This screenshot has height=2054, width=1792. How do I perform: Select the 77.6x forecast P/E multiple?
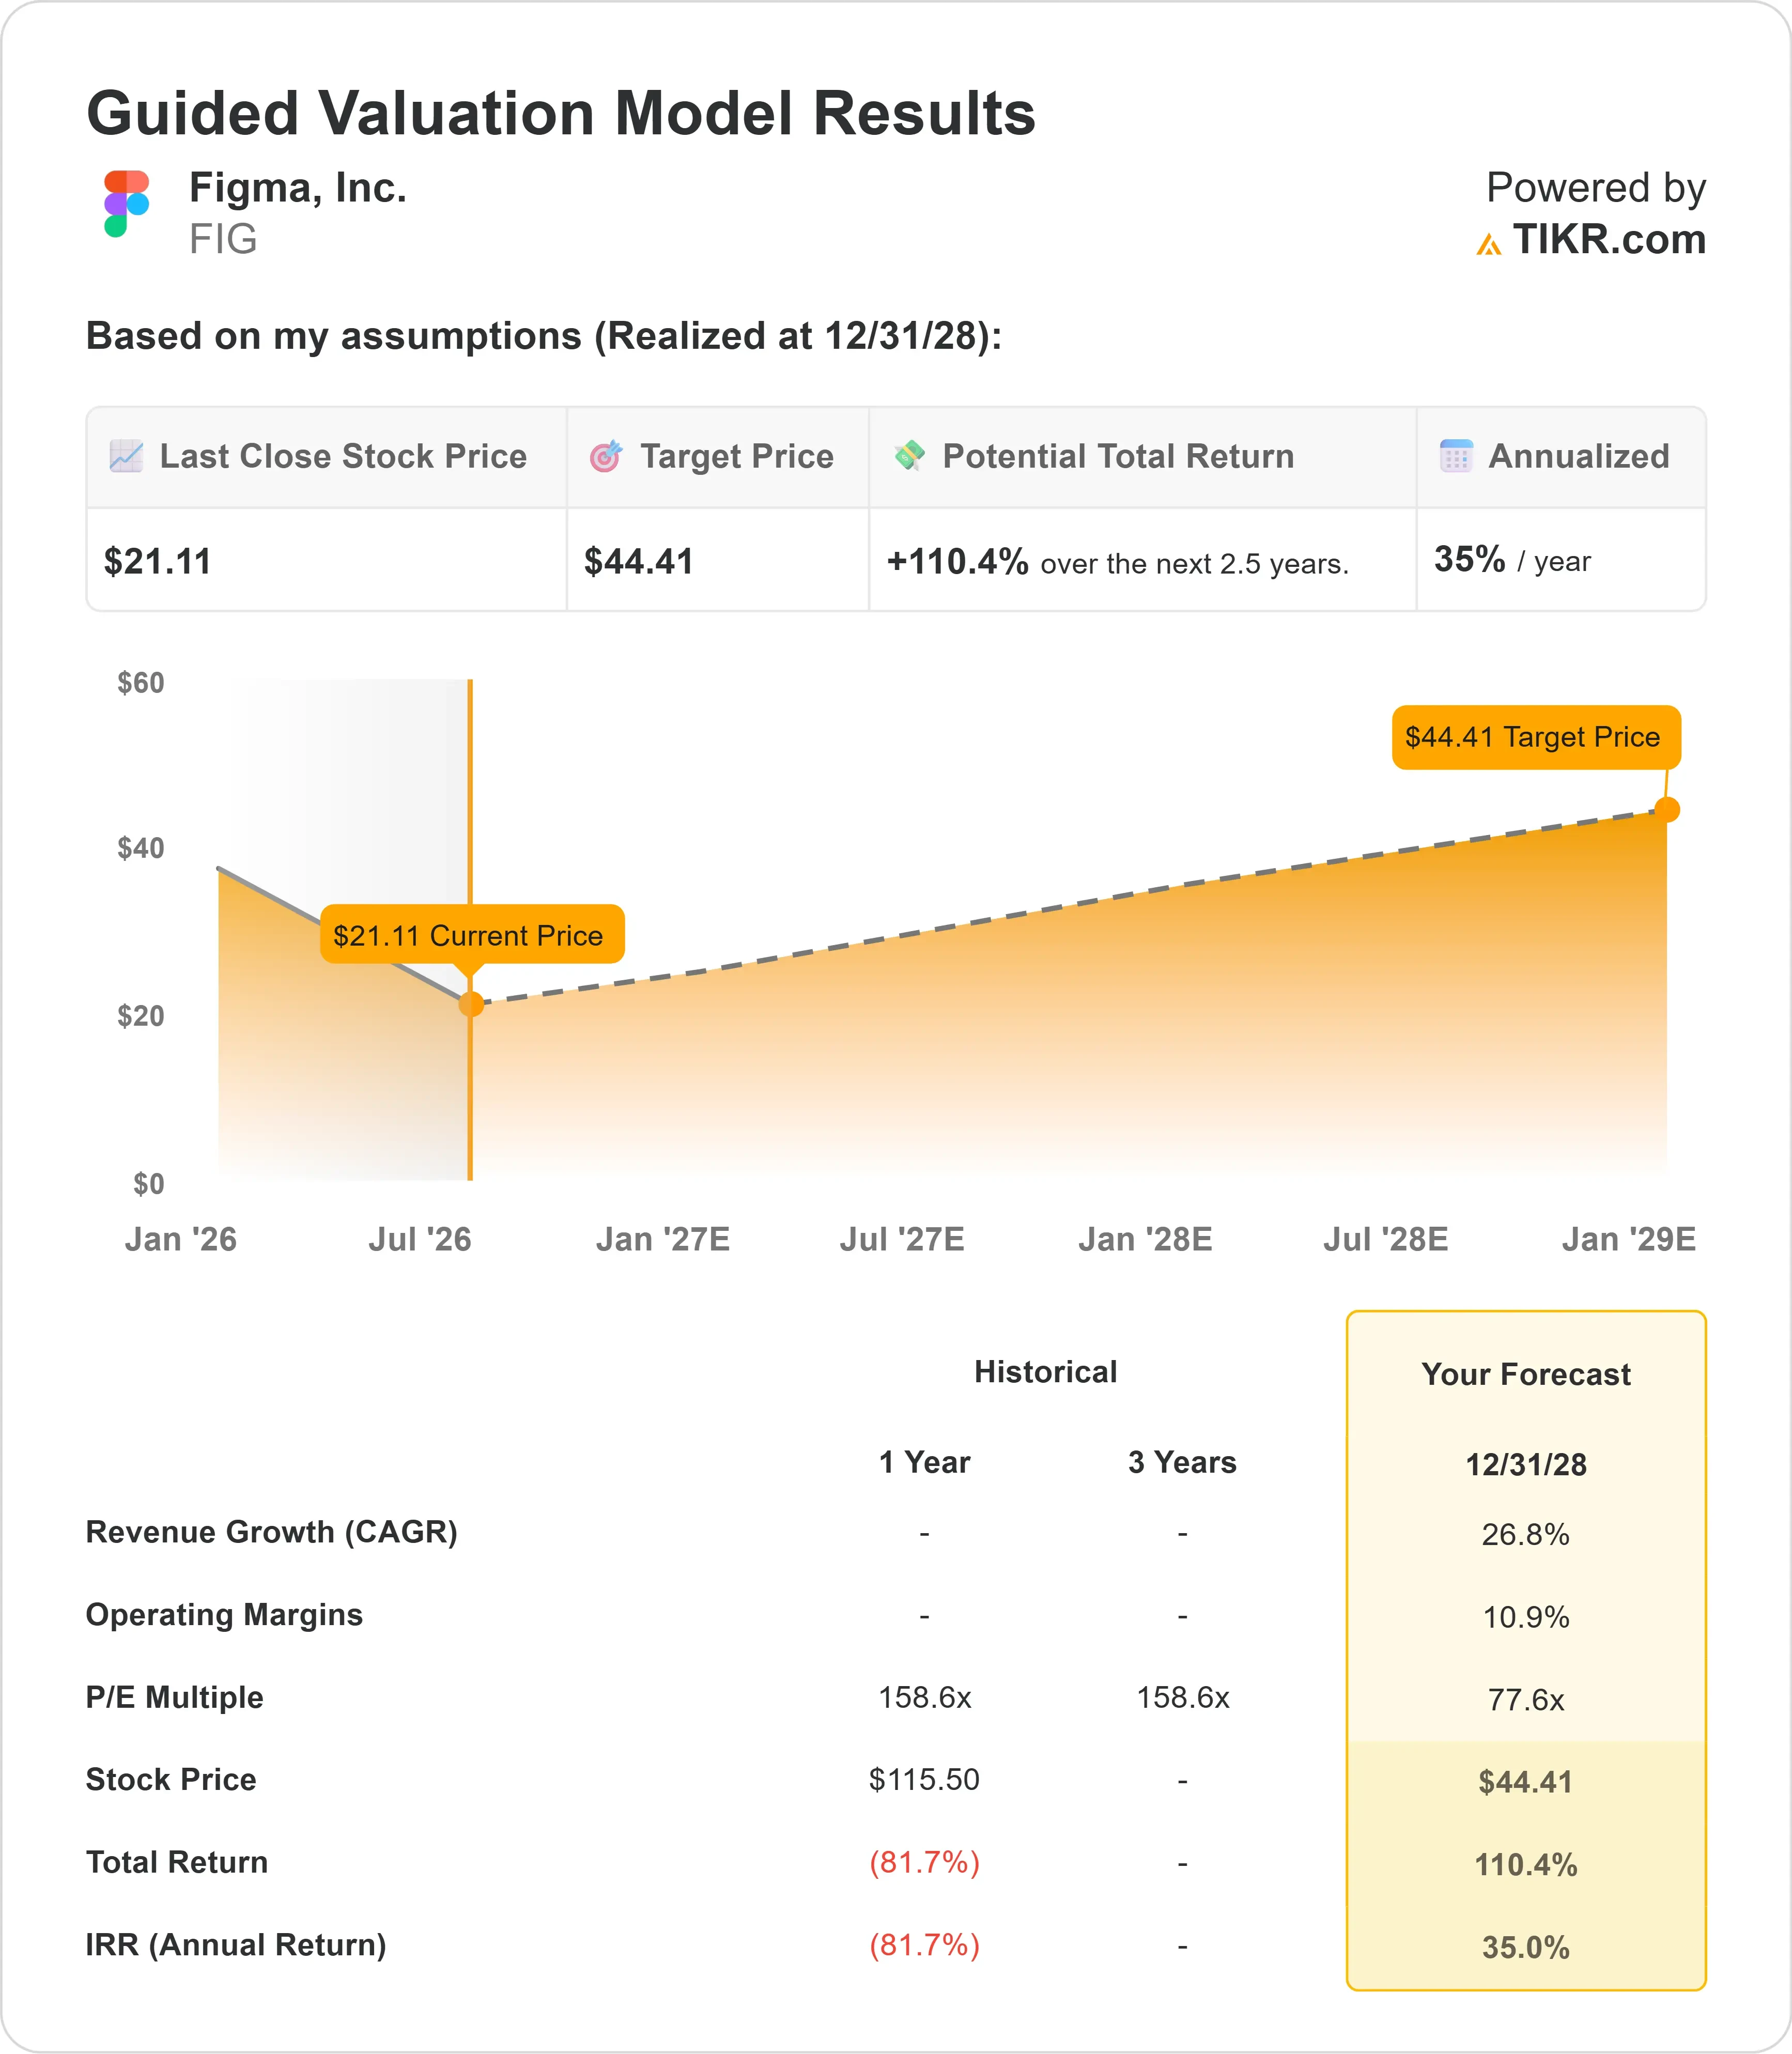[1526, 1700]
